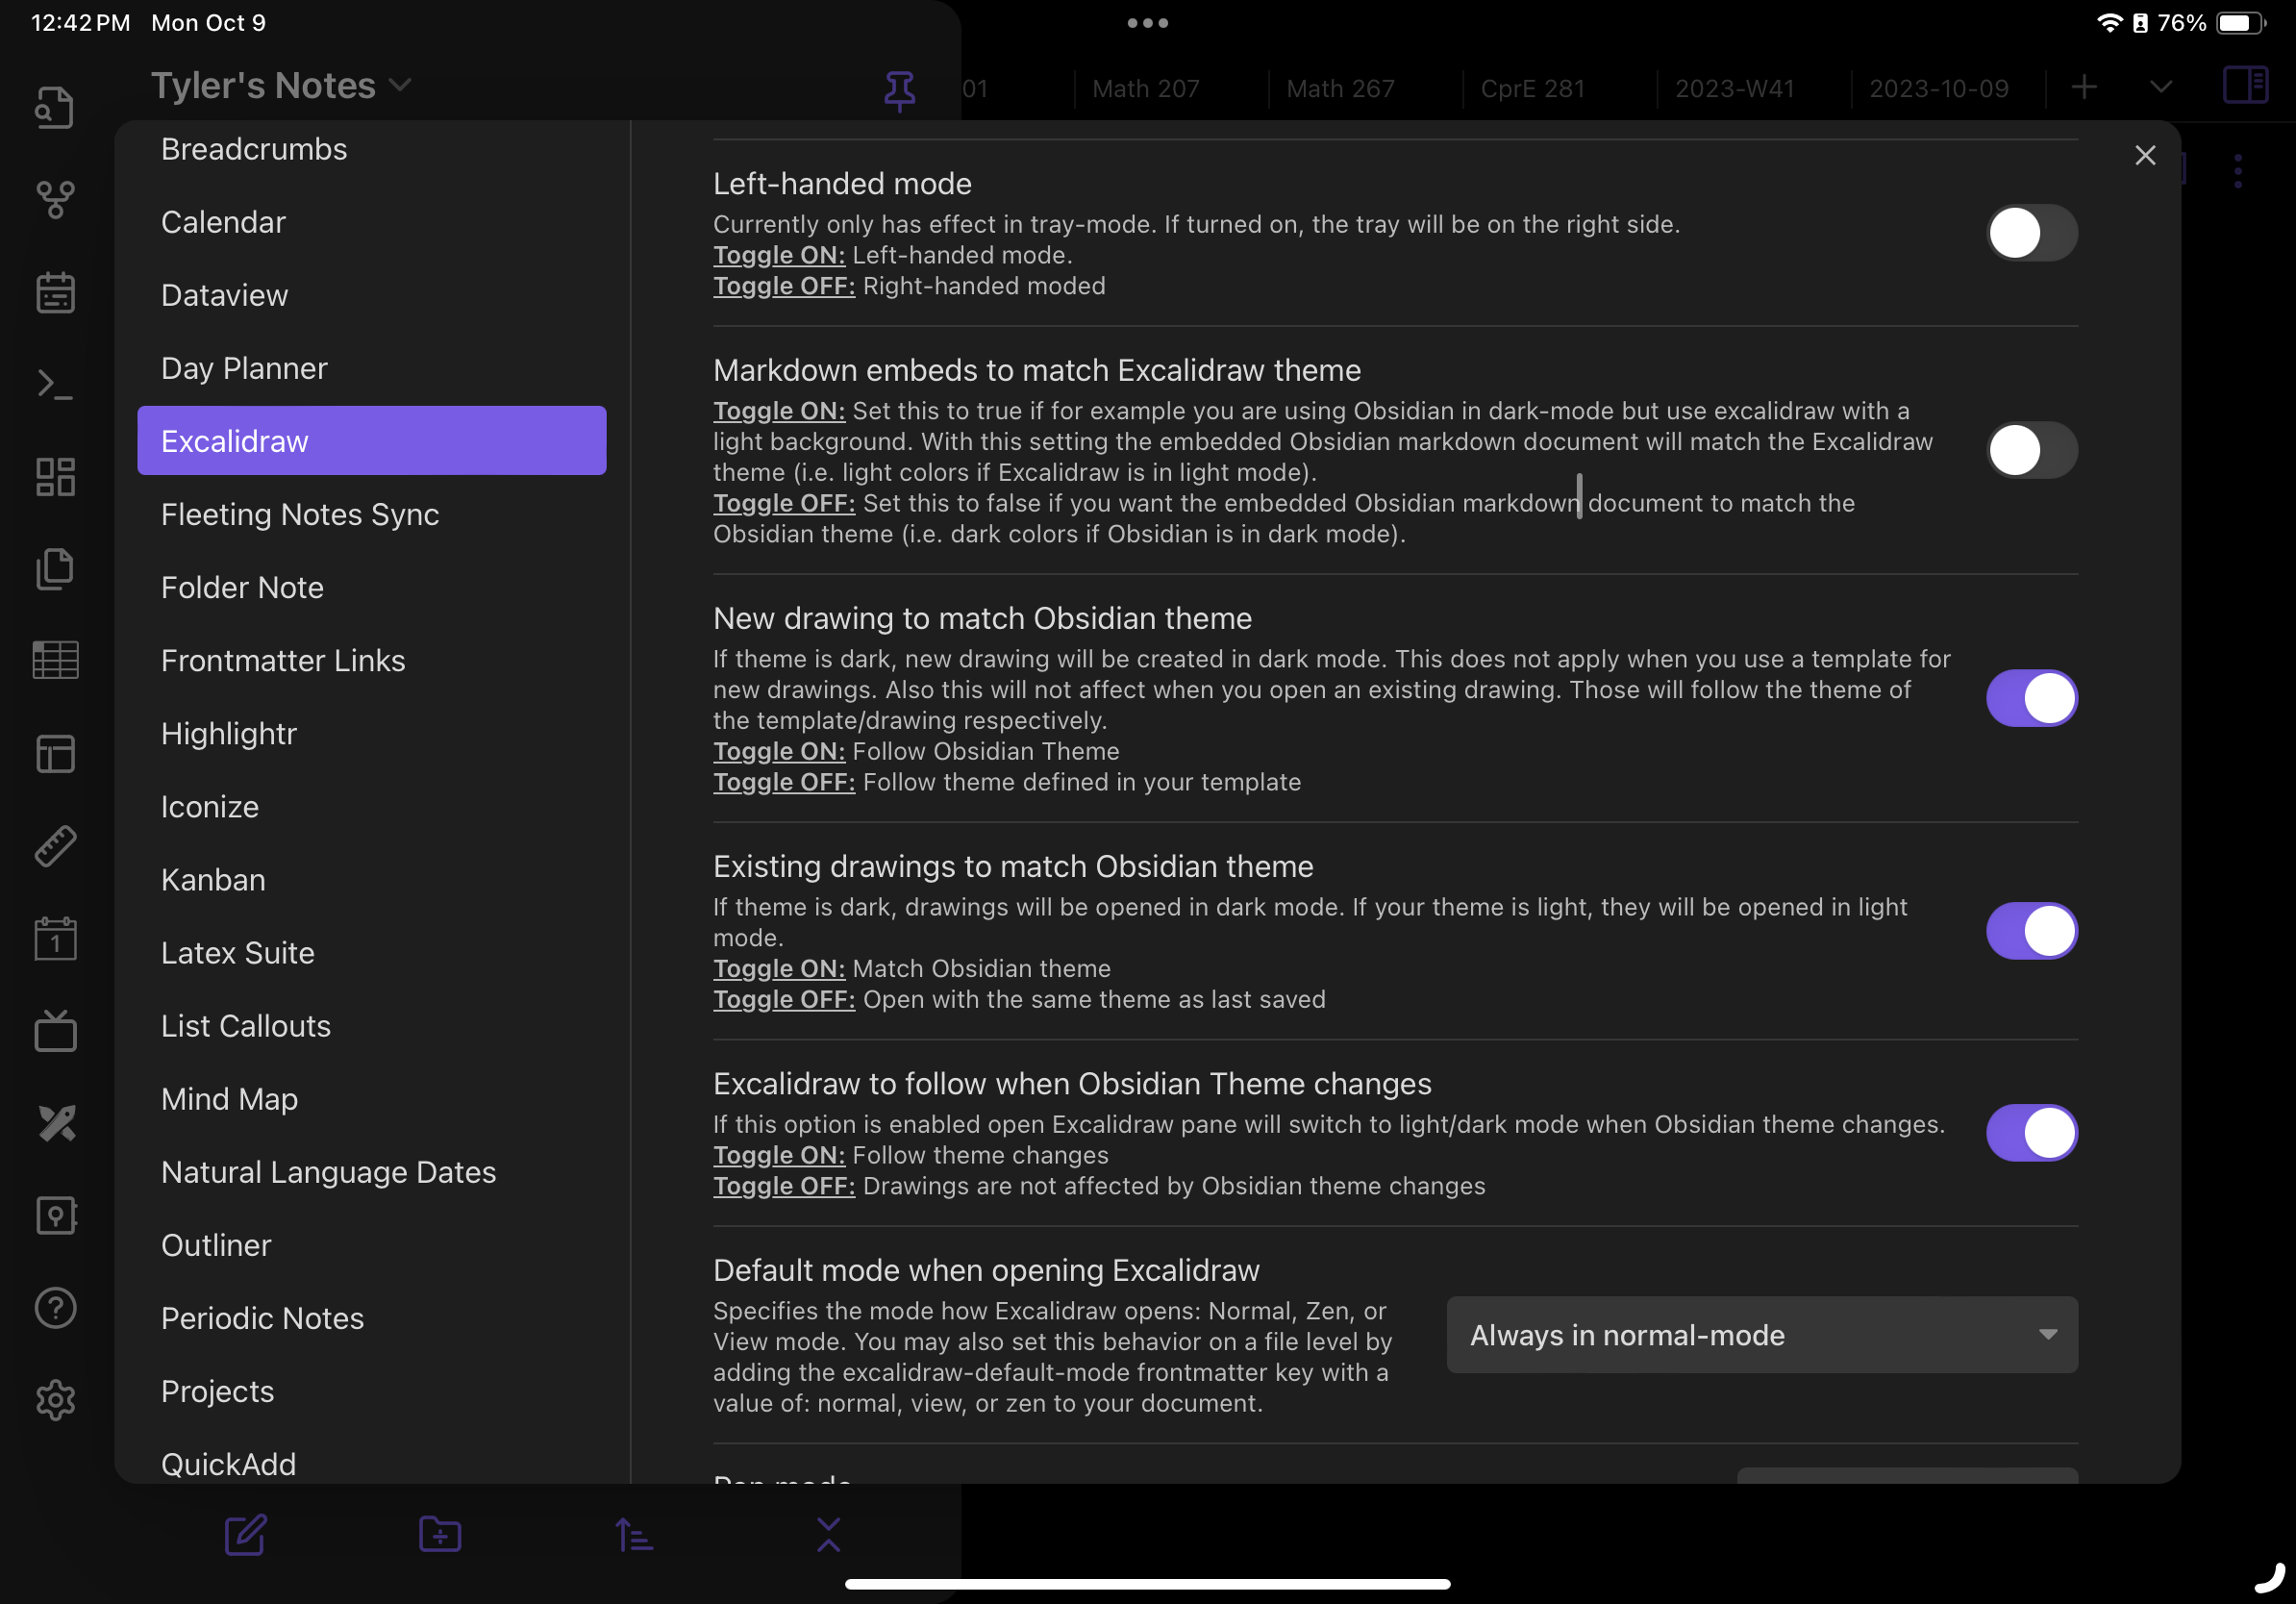This screenshot has width=2296, height=1604.
Task: Switch to the Math 267 tab
Action: click(x=1340, y=88)
